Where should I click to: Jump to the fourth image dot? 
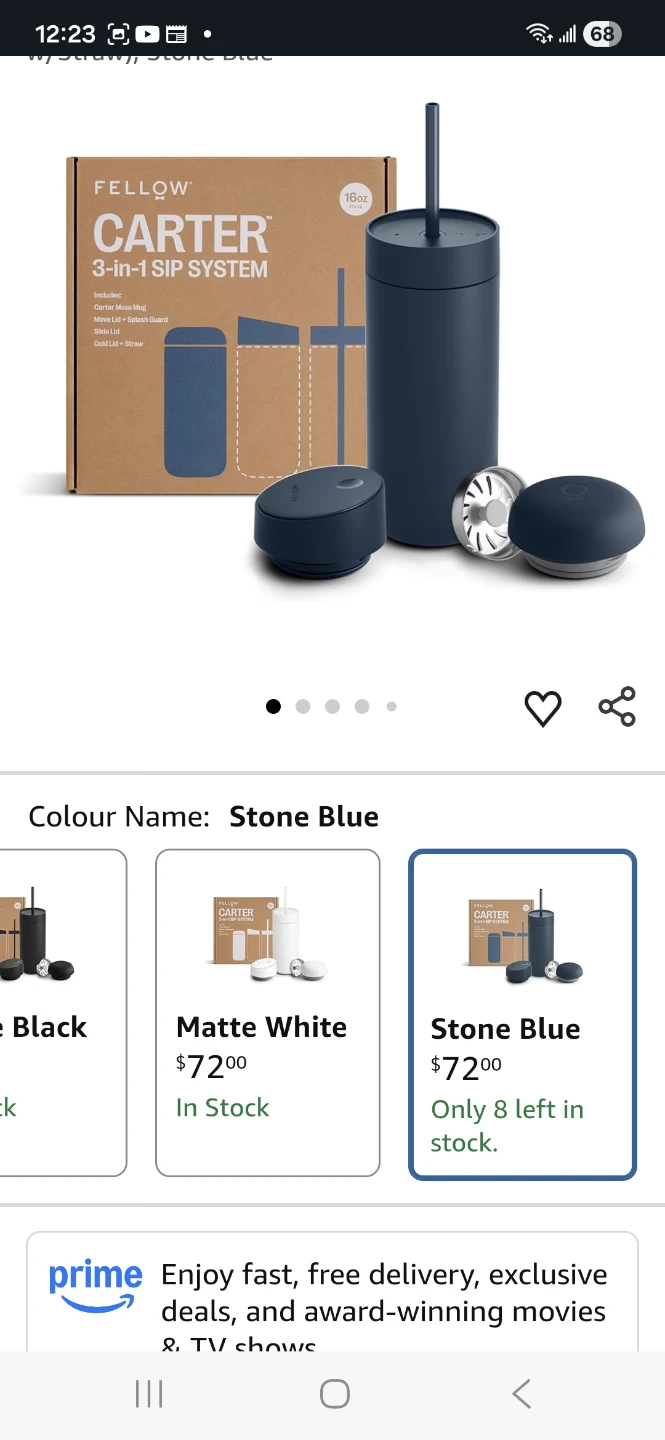[x=362, y=707]
